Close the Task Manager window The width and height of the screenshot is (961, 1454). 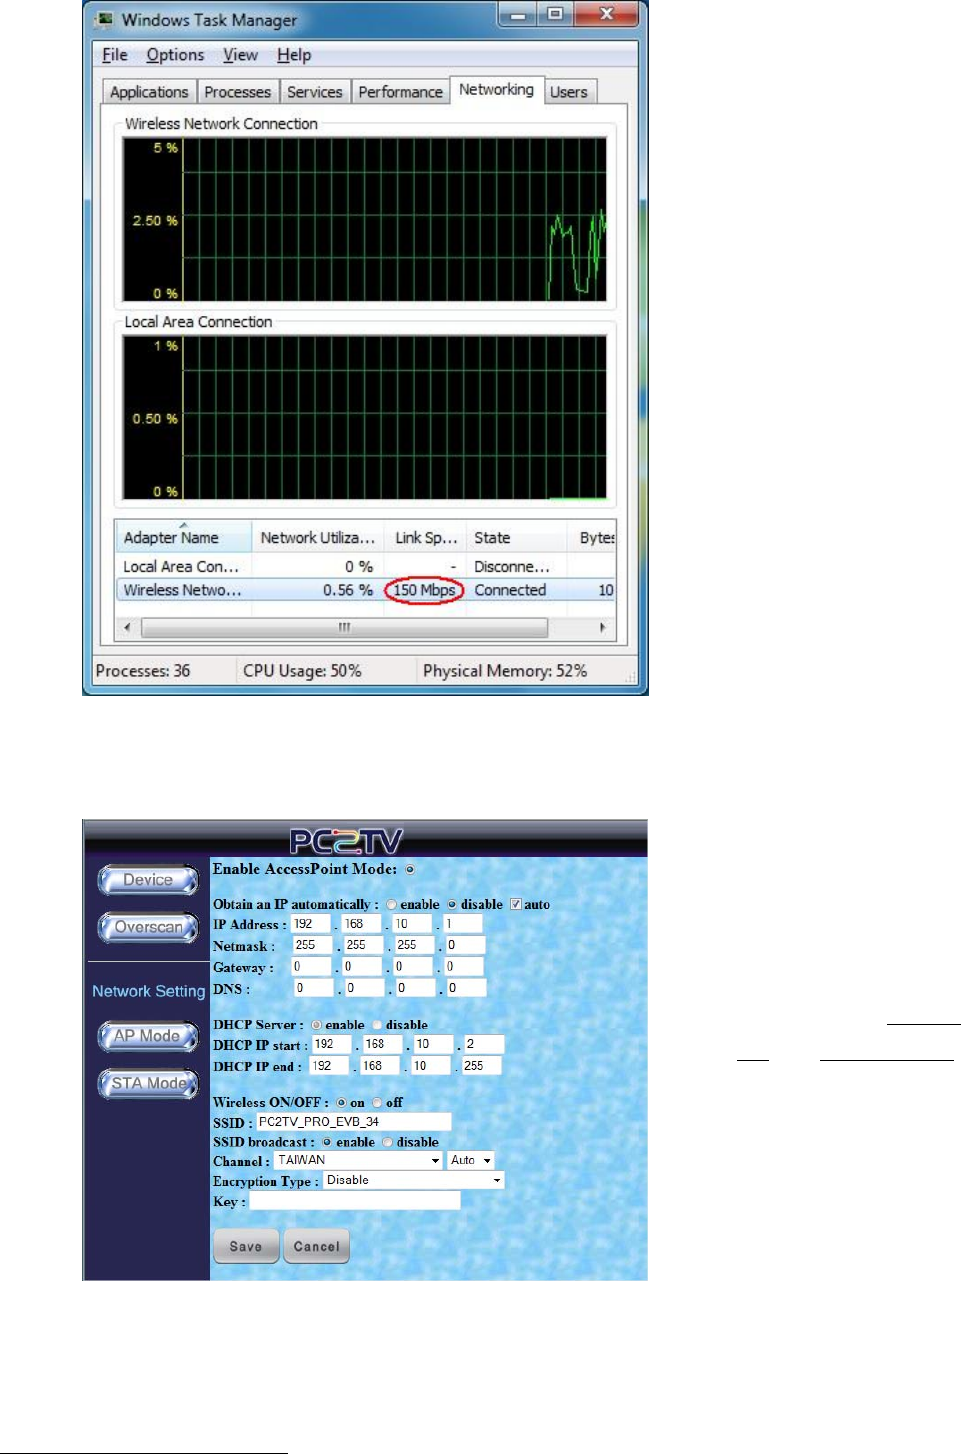tap(606, 15)
